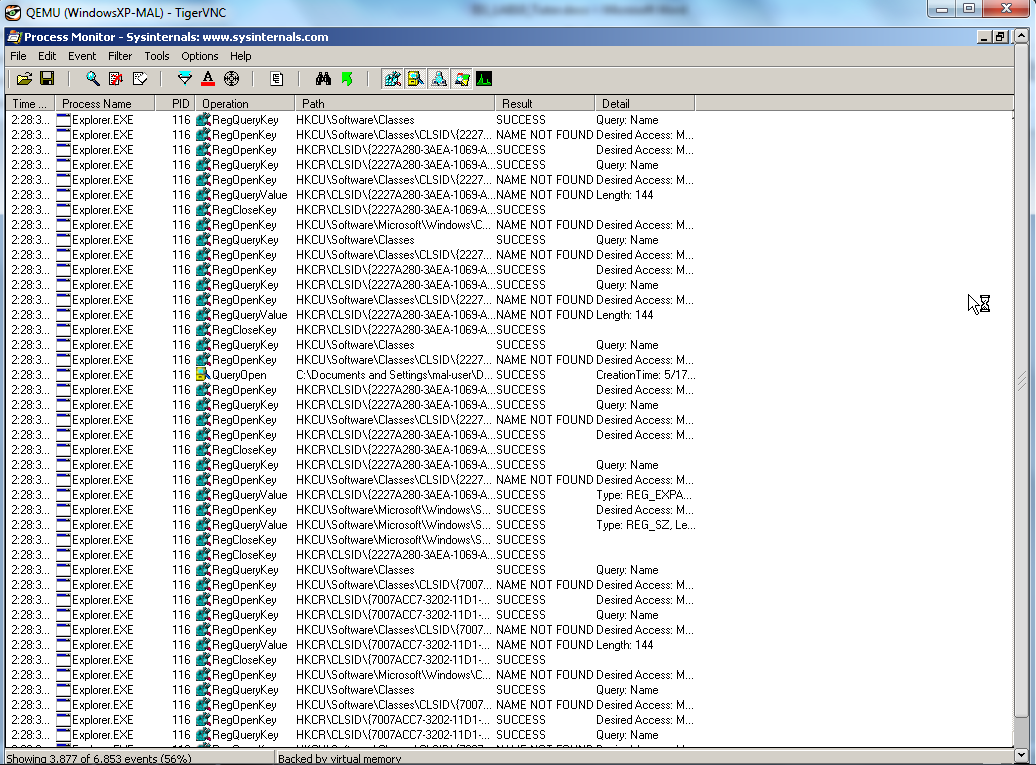Click first row path HKCU\Software\Classes

point(355,120)
